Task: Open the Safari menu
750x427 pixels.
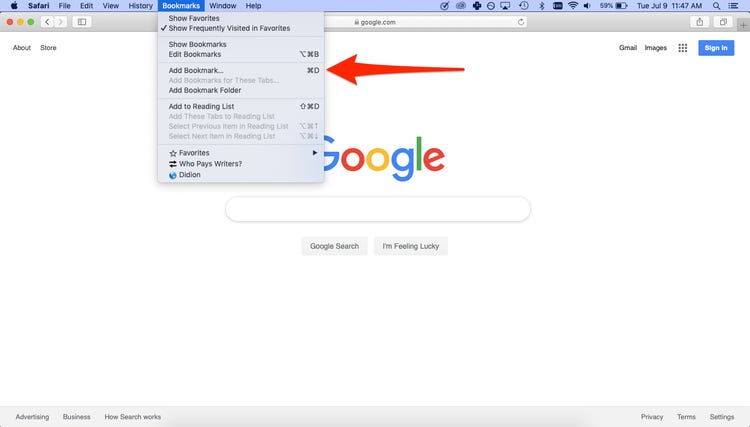Action: point(38,6)
